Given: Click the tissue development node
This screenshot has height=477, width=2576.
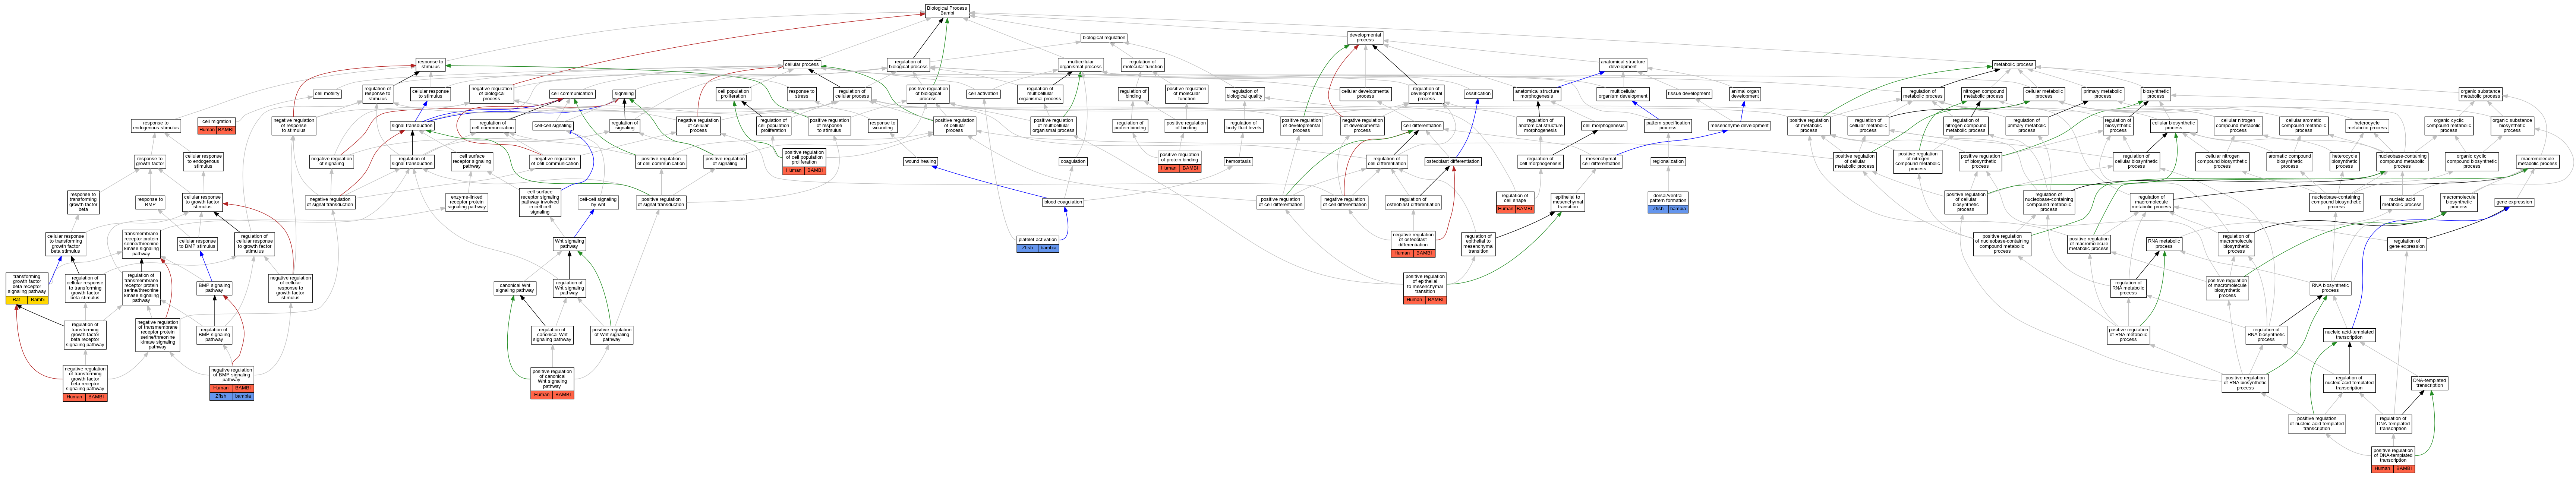Looking at the screenshot, I should [x=1689, y=94].
